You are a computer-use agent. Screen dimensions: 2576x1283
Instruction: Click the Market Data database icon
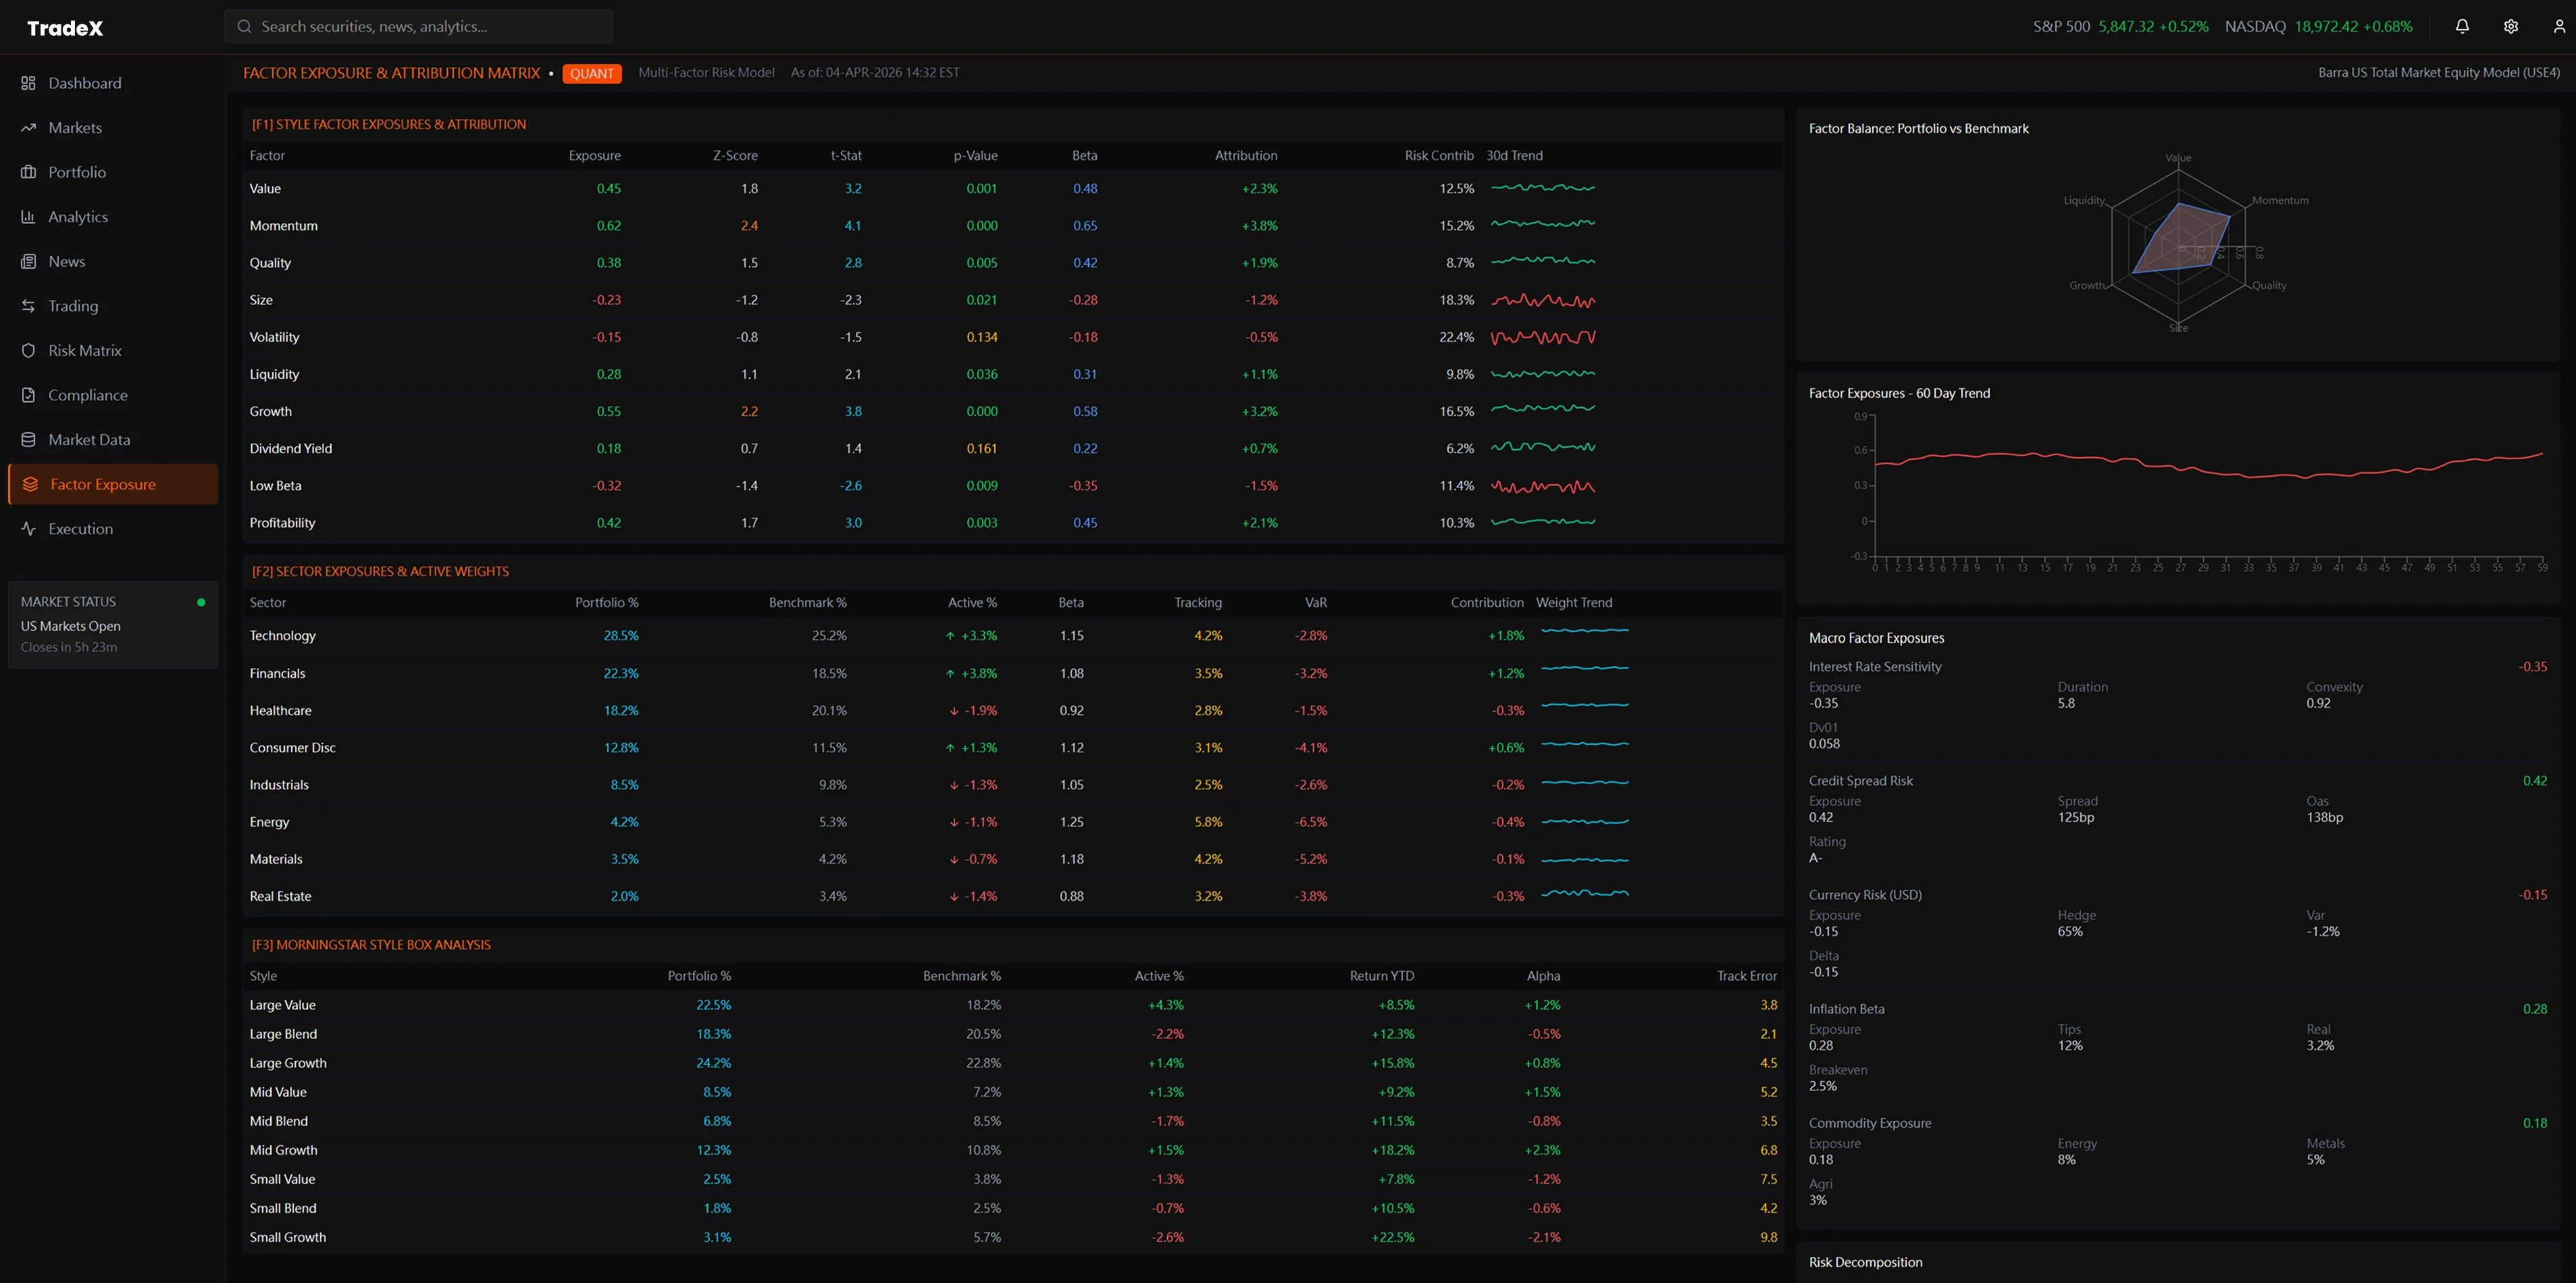click(x=28, y=440)
